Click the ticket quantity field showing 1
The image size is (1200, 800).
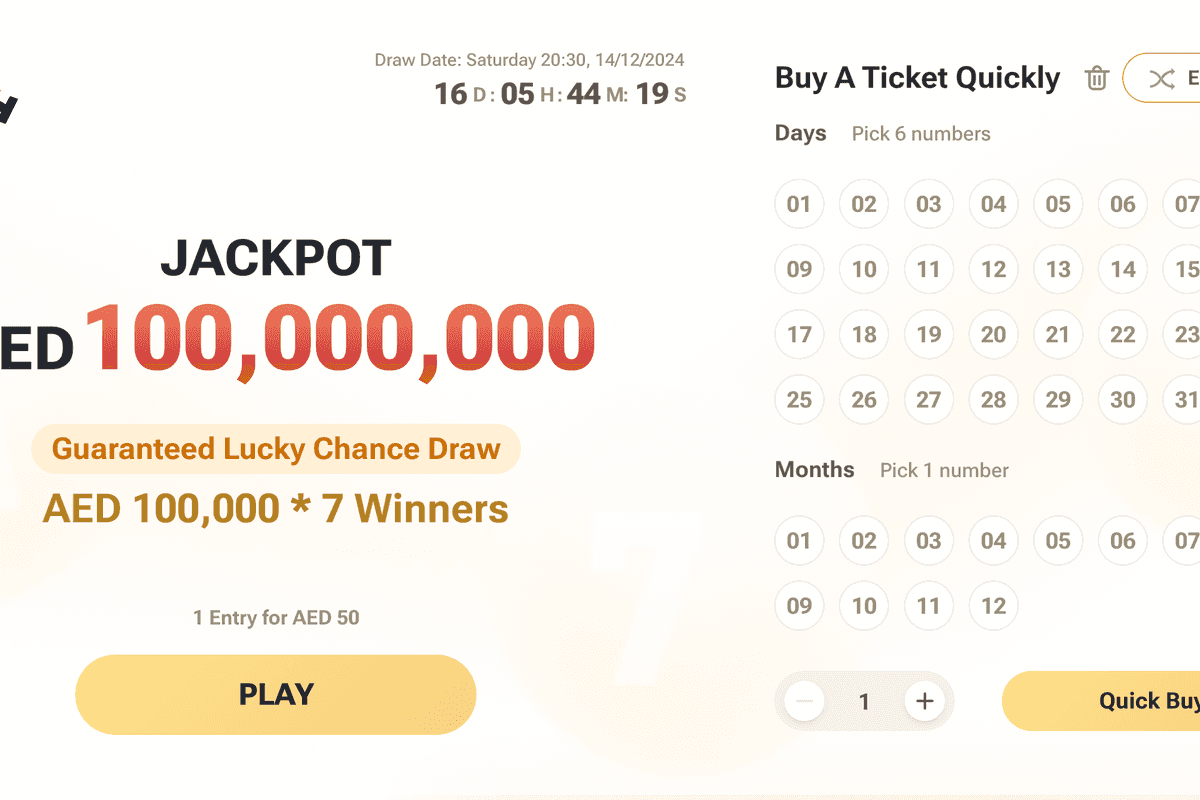click(x=864, y=701)
